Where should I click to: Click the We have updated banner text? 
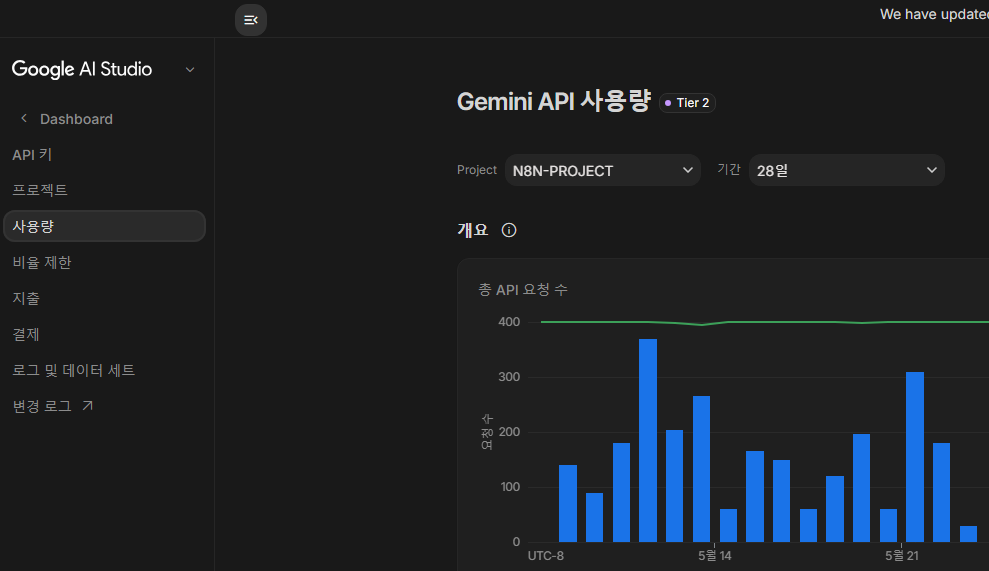tap(934, 14)
